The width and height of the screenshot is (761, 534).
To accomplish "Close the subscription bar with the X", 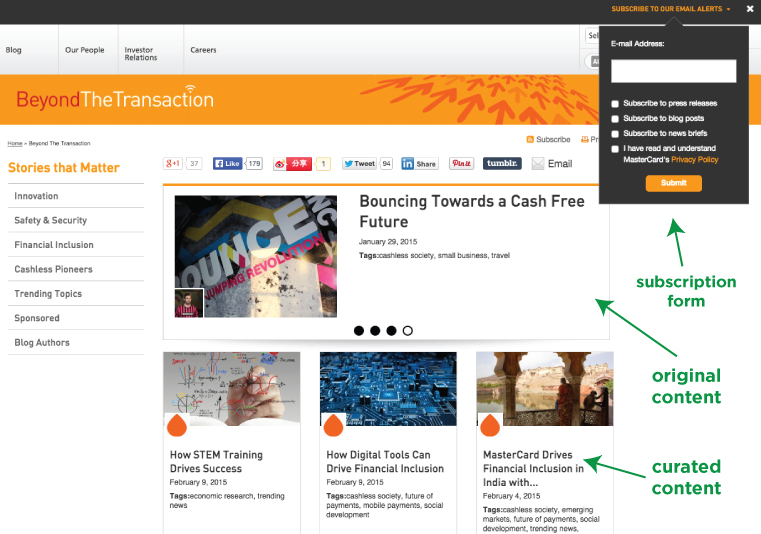I will click(x=750, y=9).
